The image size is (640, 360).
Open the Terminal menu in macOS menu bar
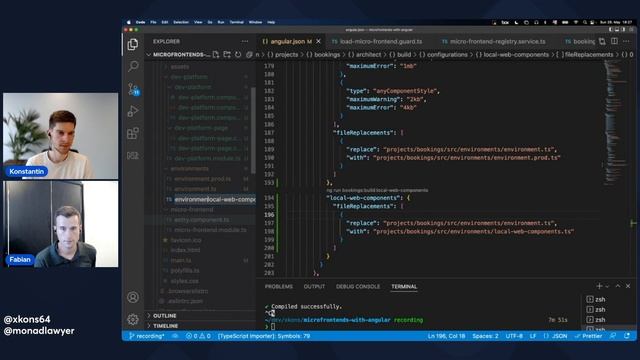click(x=236, y=22)
